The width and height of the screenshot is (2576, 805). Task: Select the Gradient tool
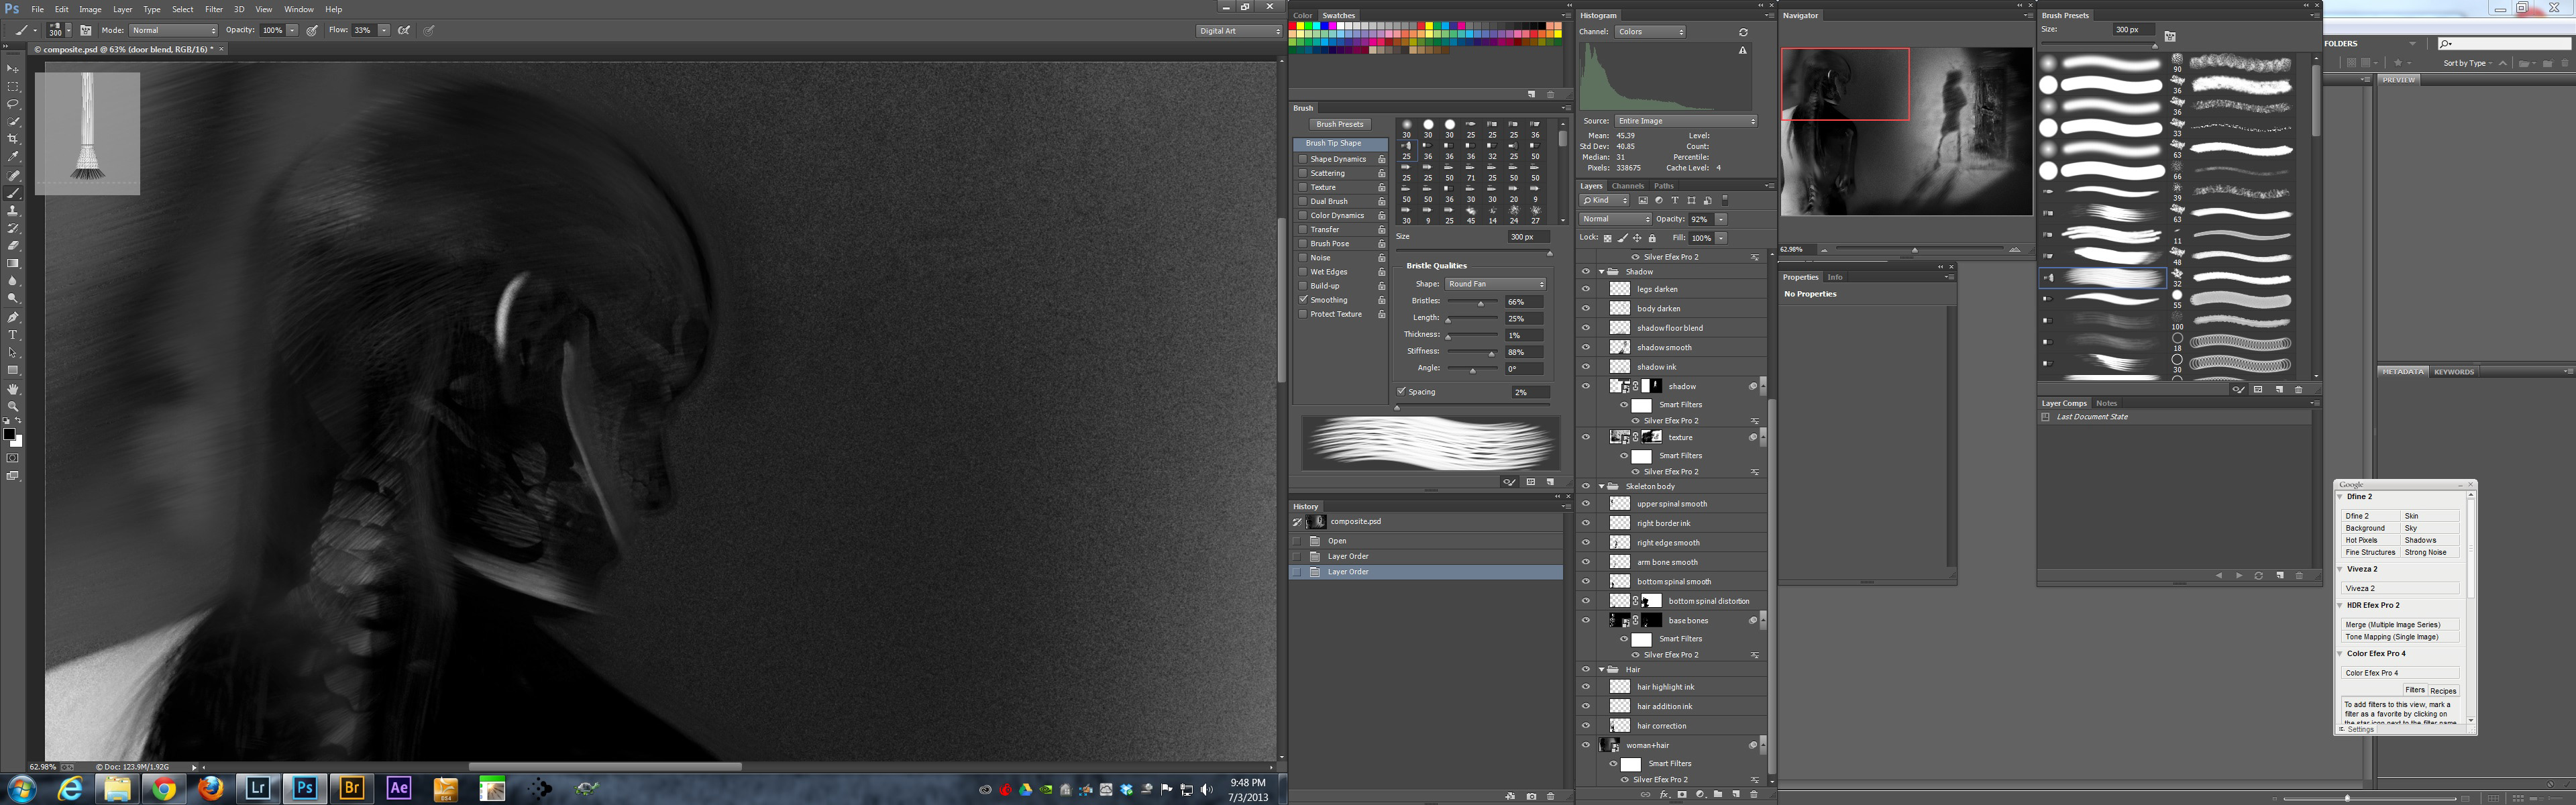(x=13, y=263)
